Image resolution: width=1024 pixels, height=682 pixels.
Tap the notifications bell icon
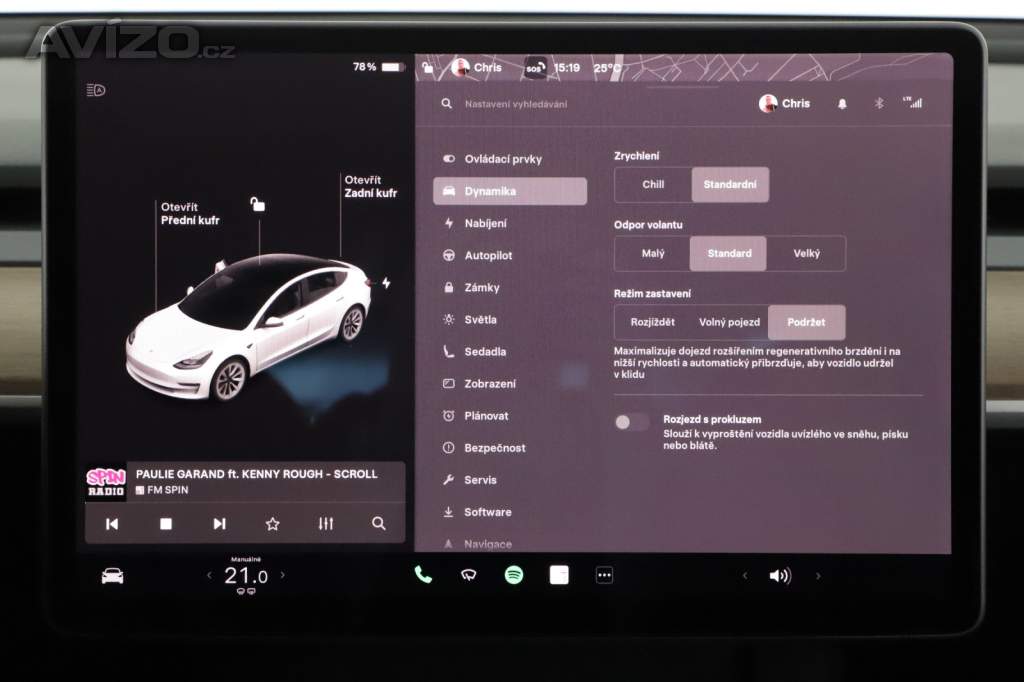coord(842,104)
